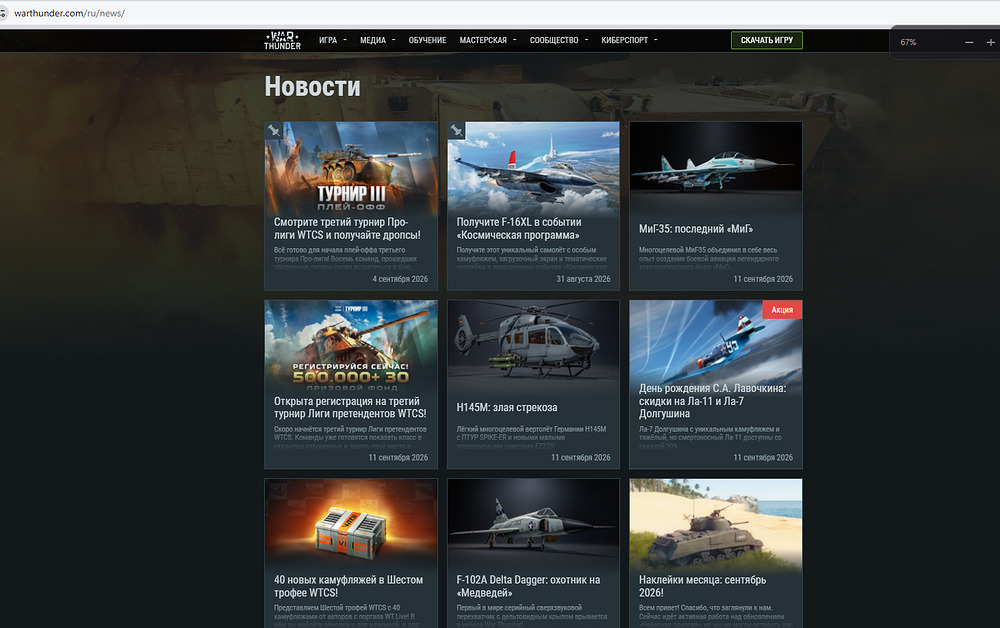Click the 67% zoom level value

908,42
